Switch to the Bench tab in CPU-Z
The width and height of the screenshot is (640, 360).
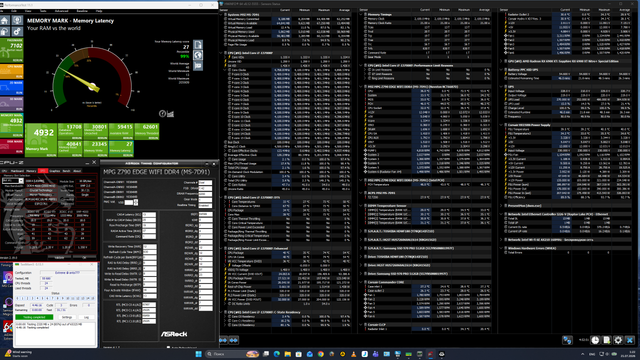(x=67, y=171)
